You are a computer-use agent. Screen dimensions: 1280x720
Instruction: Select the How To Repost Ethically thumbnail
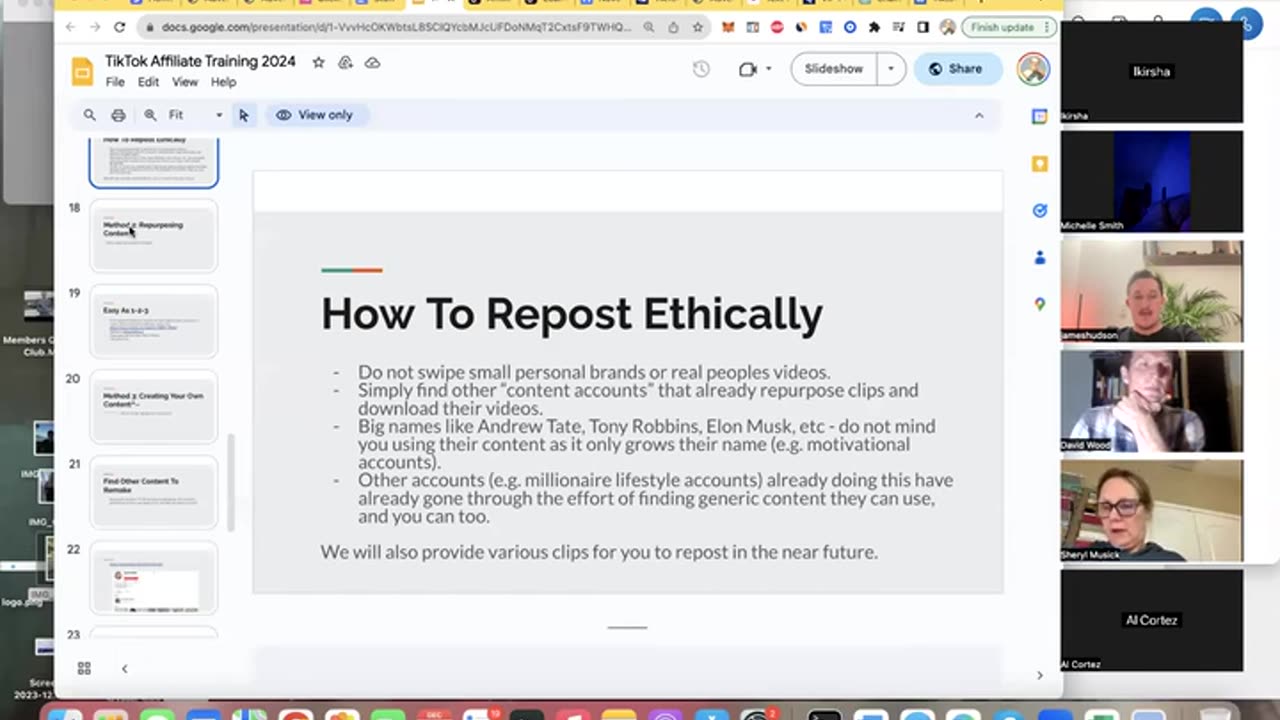pos(154,161)
